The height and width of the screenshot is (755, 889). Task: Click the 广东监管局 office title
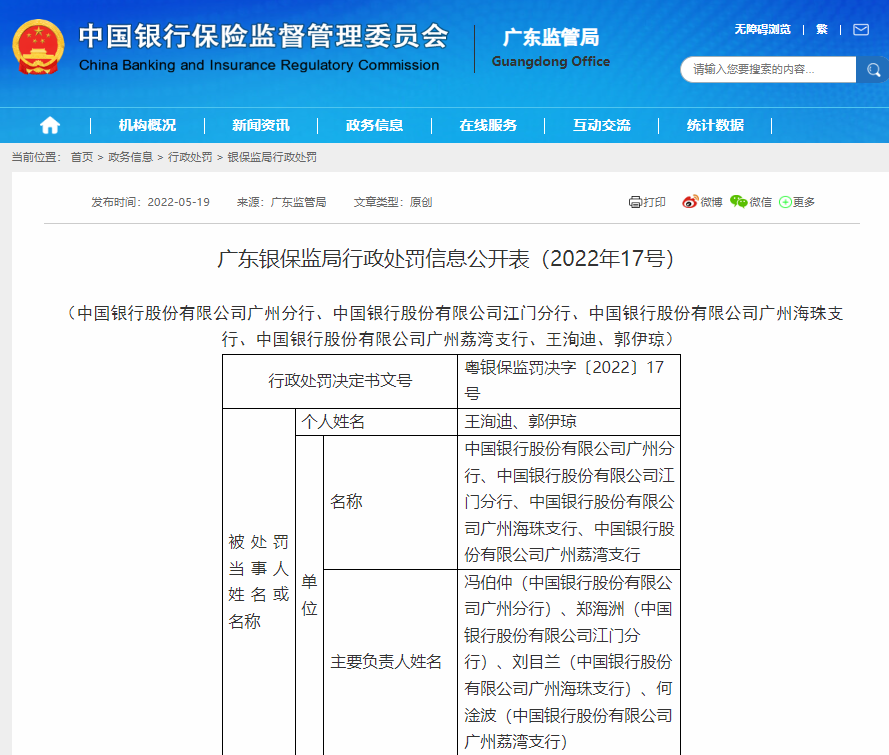coord(551,37)
